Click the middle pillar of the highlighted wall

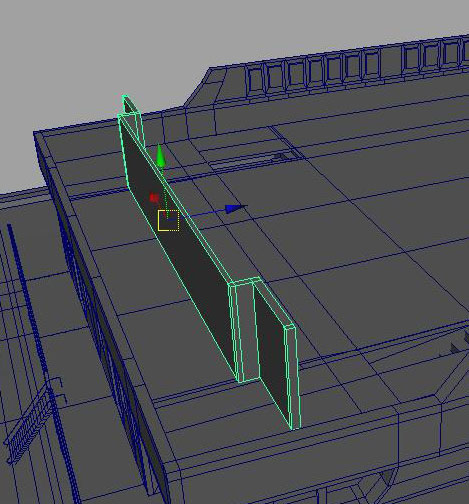tap(245, 330)
